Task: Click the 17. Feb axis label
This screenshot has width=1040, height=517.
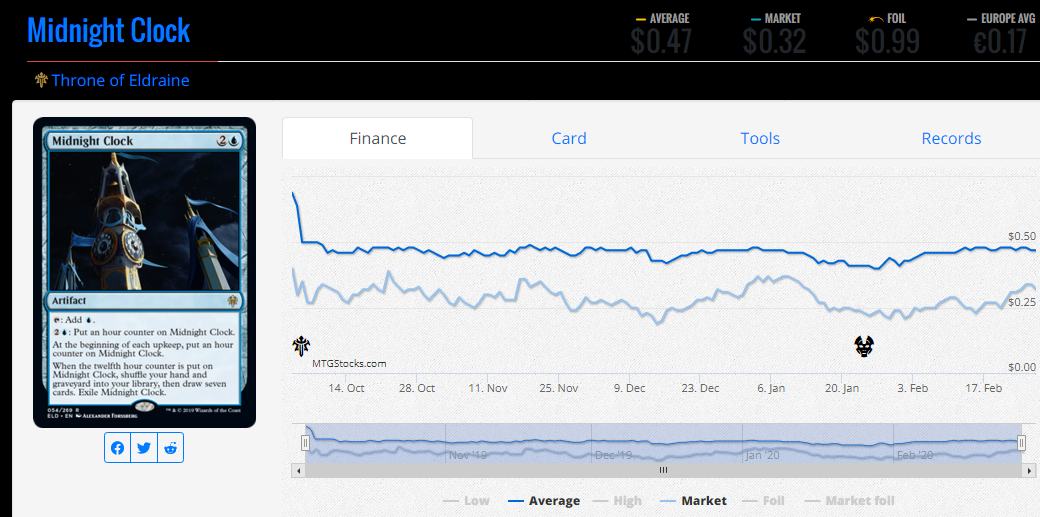Action: [983, 388]
